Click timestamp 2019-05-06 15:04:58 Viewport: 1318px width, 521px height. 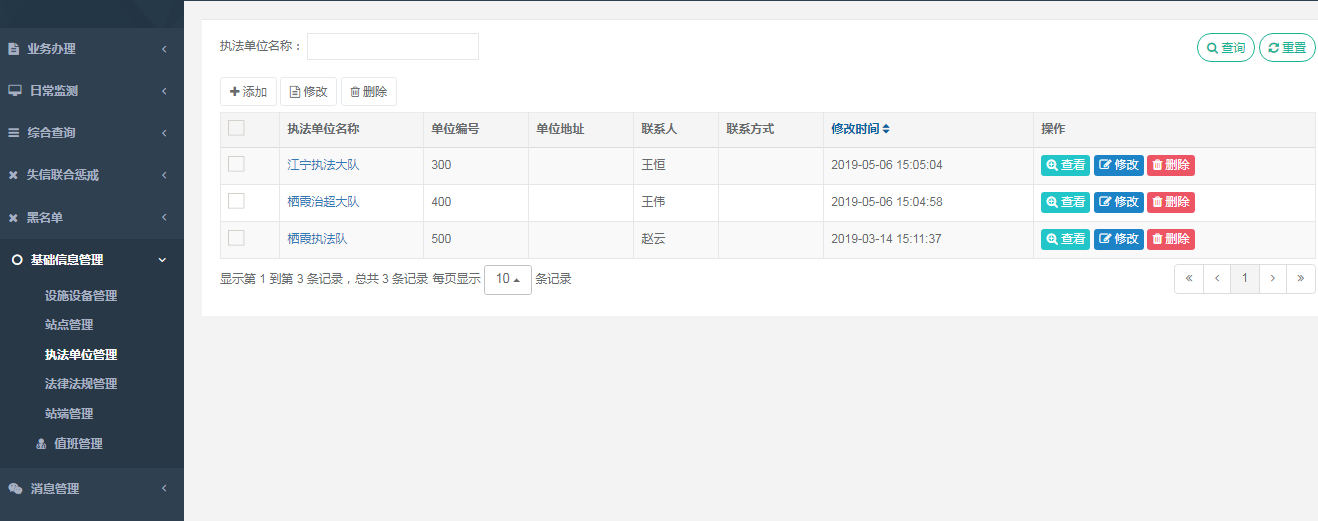pyautogui.click(x=887, y=202)
